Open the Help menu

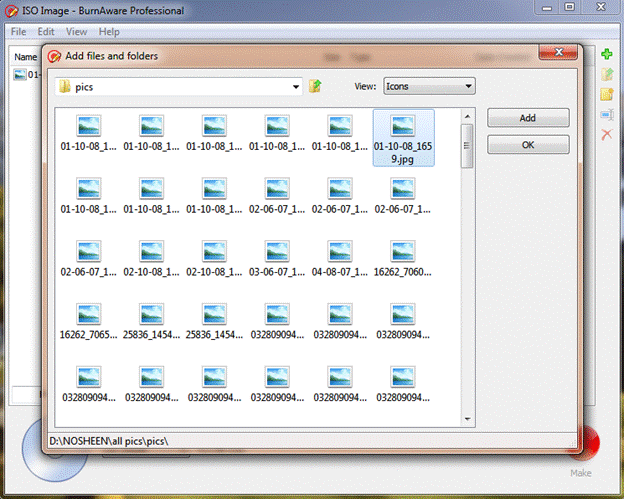point(109,32)
